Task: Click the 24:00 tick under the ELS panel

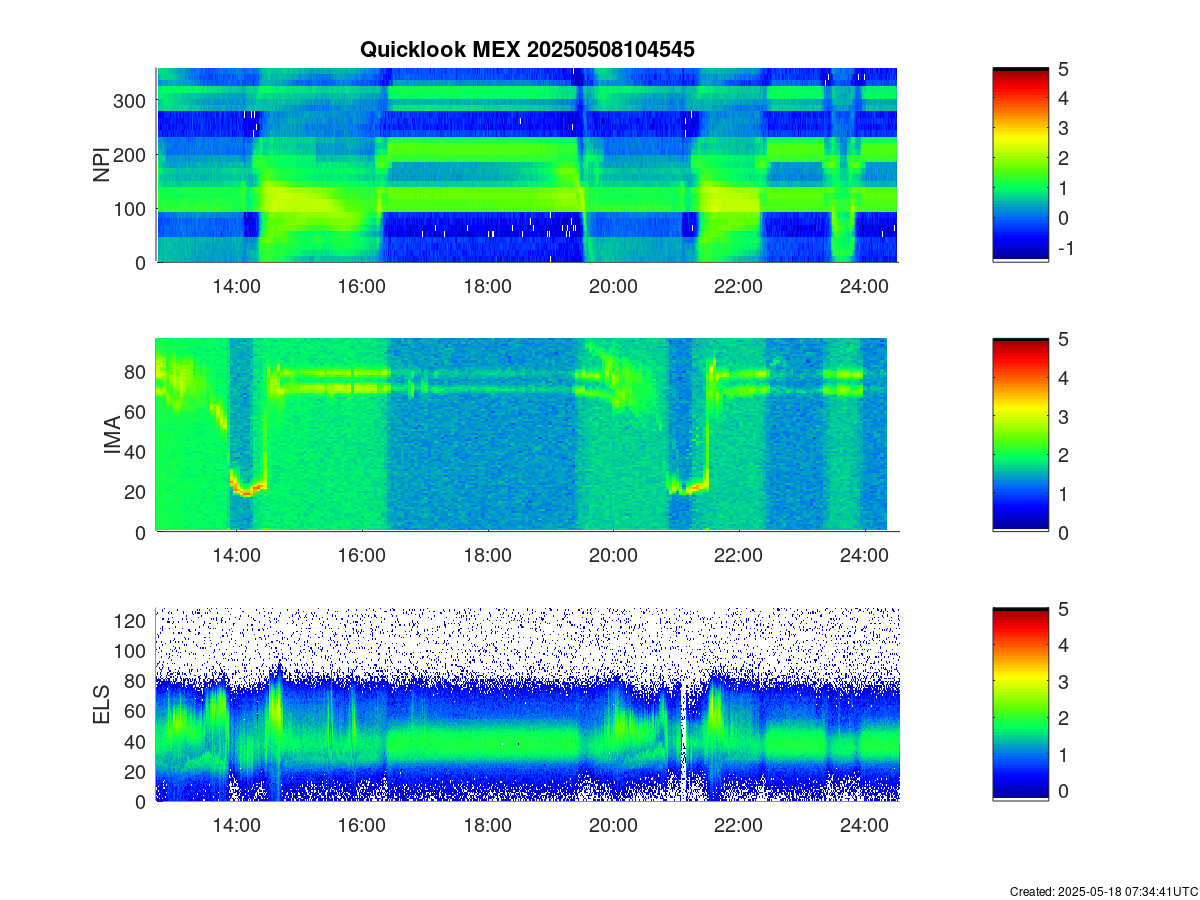Action: click(864, 826)
